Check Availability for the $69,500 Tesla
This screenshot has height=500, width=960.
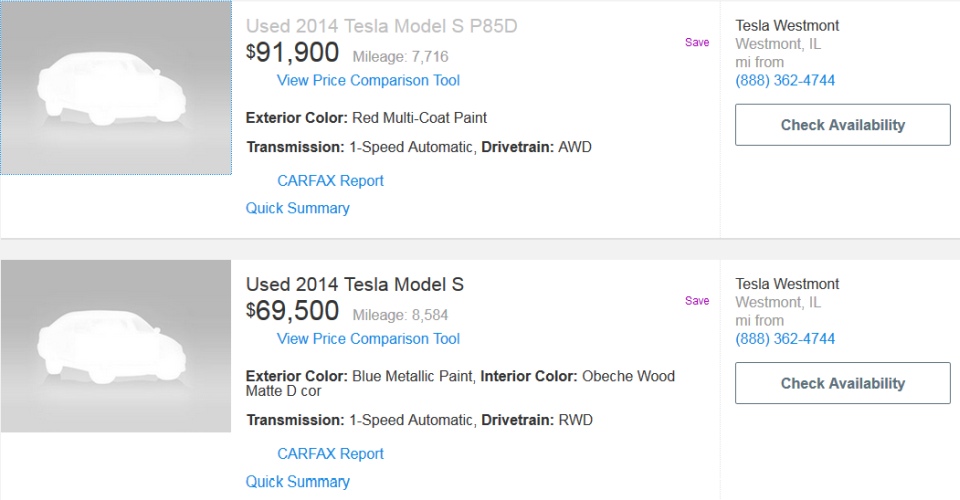tap(842, 383)
